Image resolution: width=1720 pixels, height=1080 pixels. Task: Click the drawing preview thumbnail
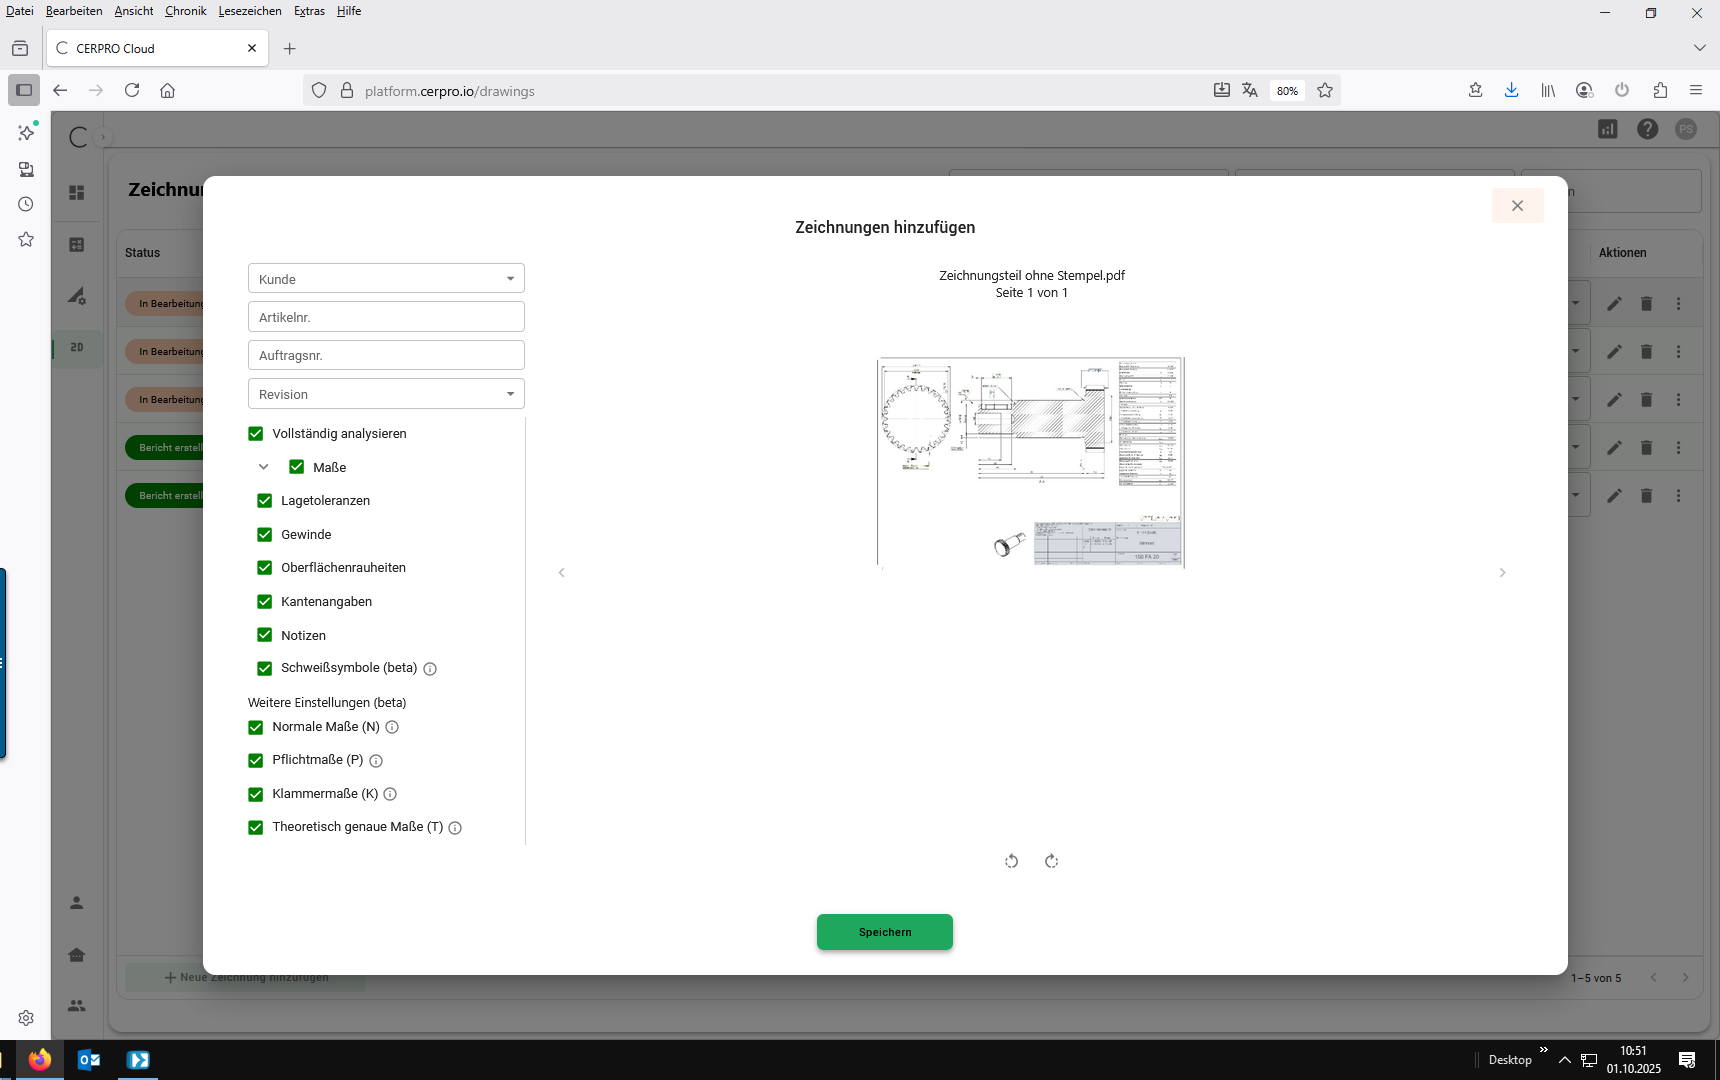1030,462
